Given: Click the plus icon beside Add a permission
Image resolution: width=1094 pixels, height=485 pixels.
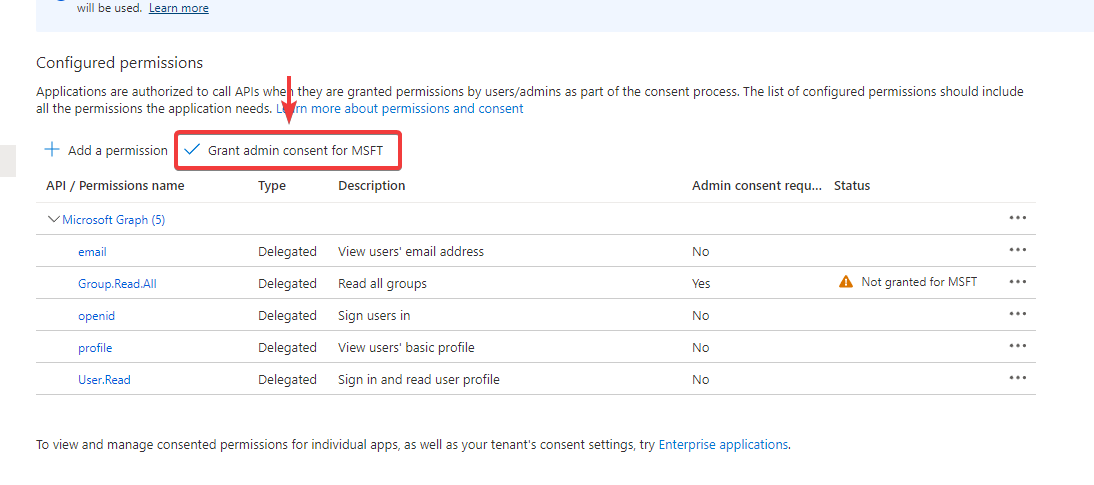Looking at the screenshot, I should [52, 150].
